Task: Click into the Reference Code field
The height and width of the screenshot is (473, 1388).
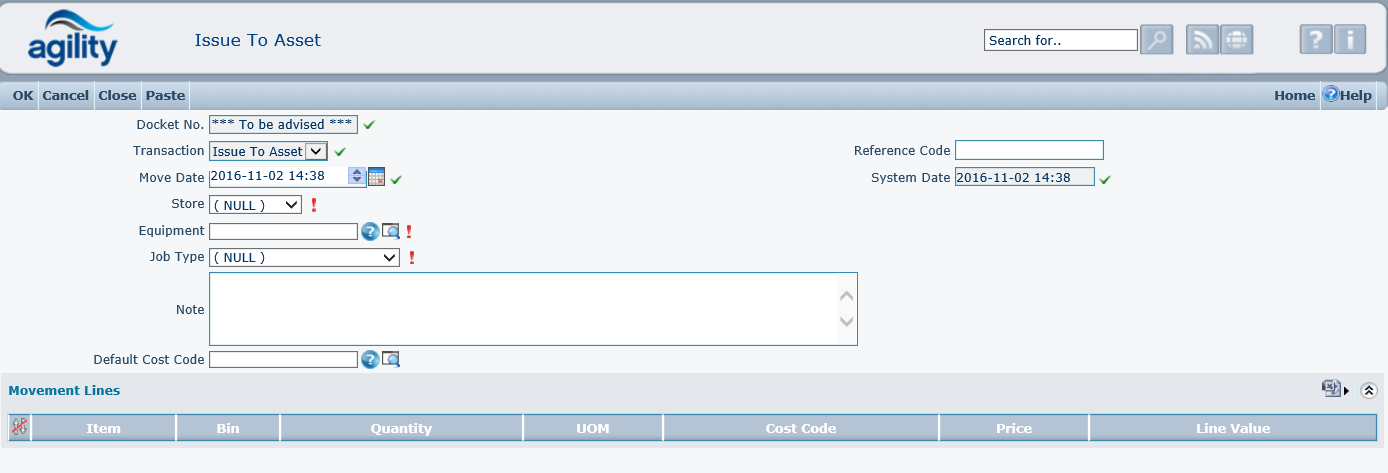Action: click(1029, 150)
